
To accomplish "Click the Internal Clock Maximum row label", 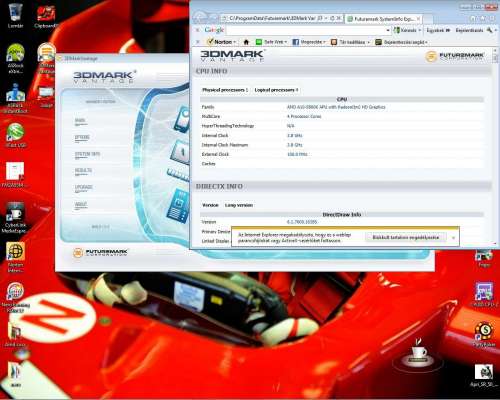I will pyautogui.click(x=225, y=145).
